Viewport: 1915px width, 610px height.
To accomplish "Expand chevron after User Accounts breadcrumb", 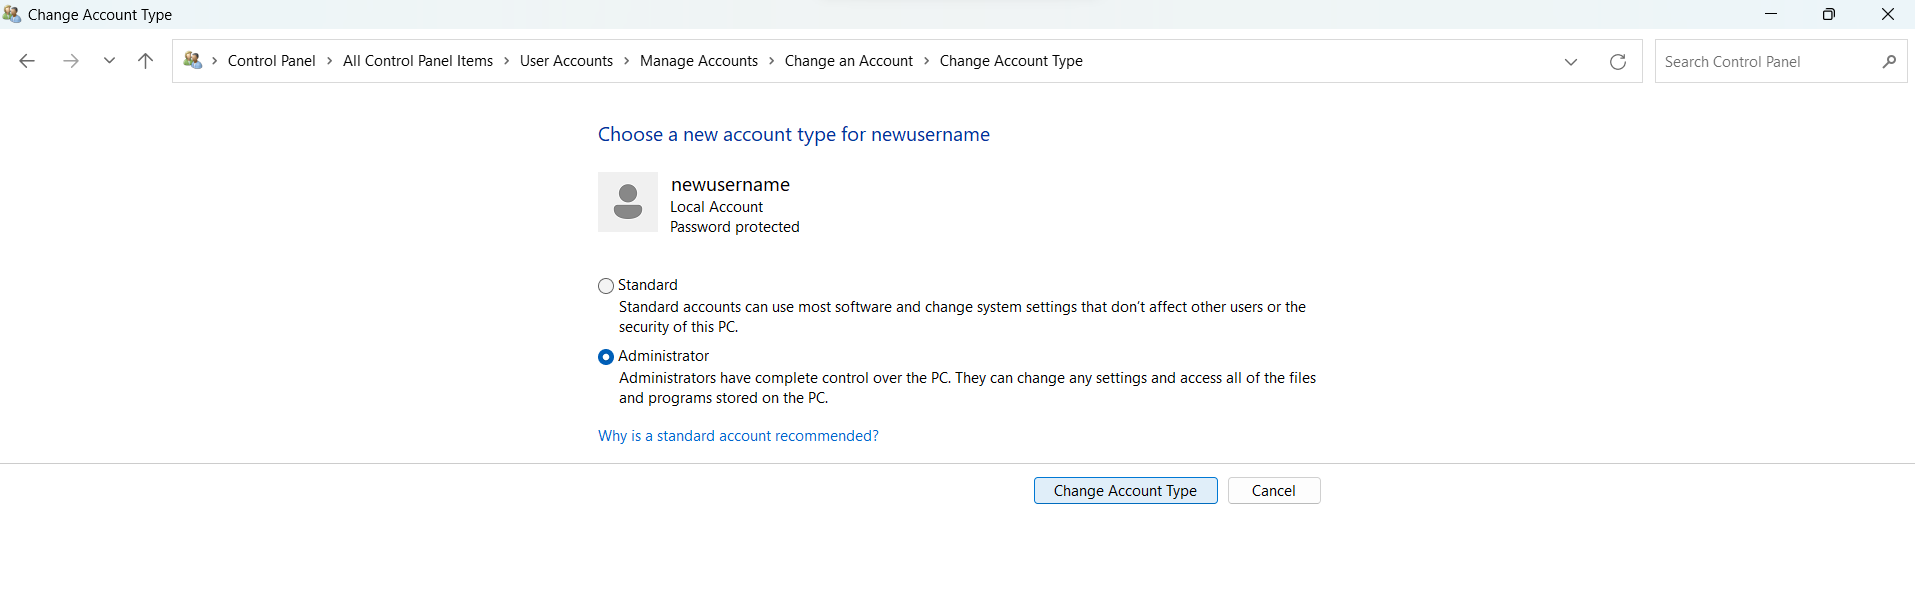I will 627,61.
